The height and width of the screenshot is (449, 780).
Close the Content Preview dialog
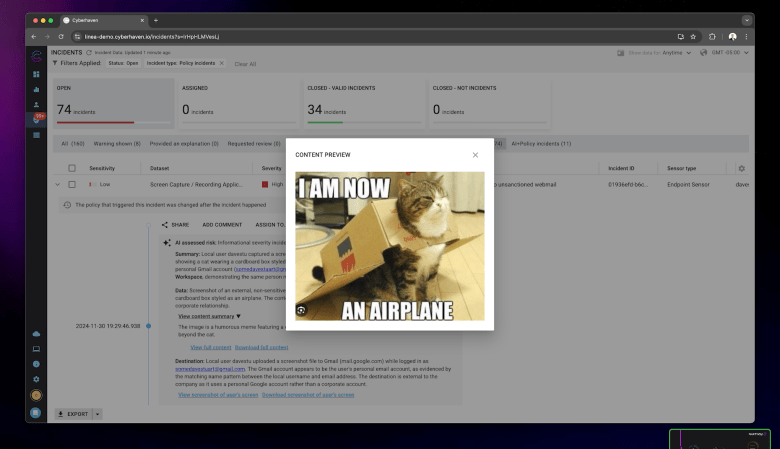(x=475, y=155)
